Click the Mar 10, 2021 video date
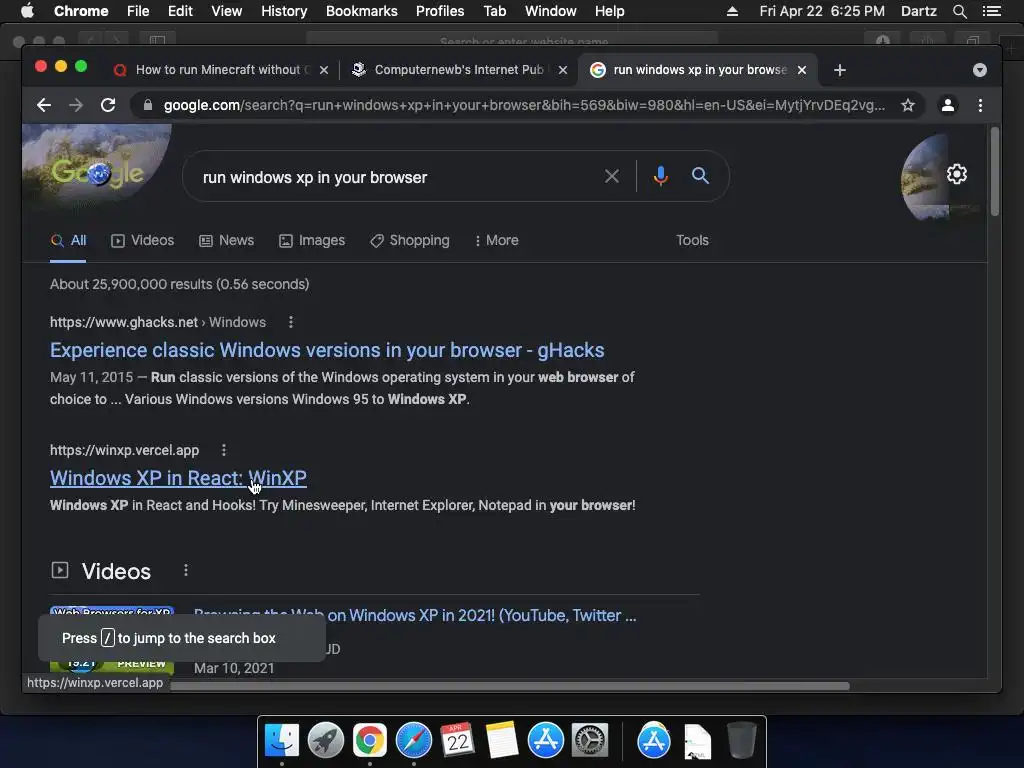 [234, 668]
